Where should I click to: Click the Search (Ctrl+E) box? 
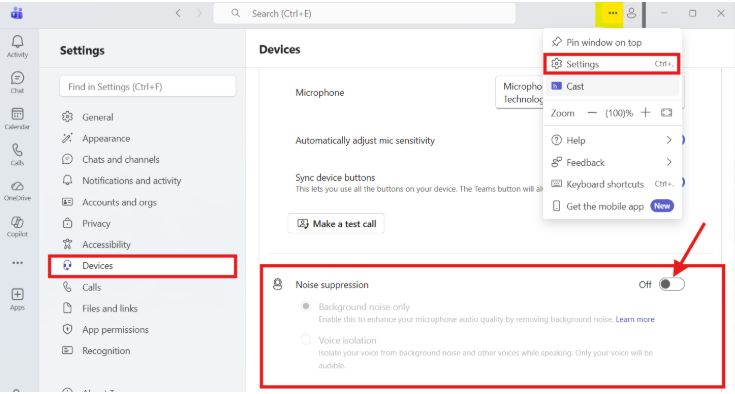pos(364,13)
